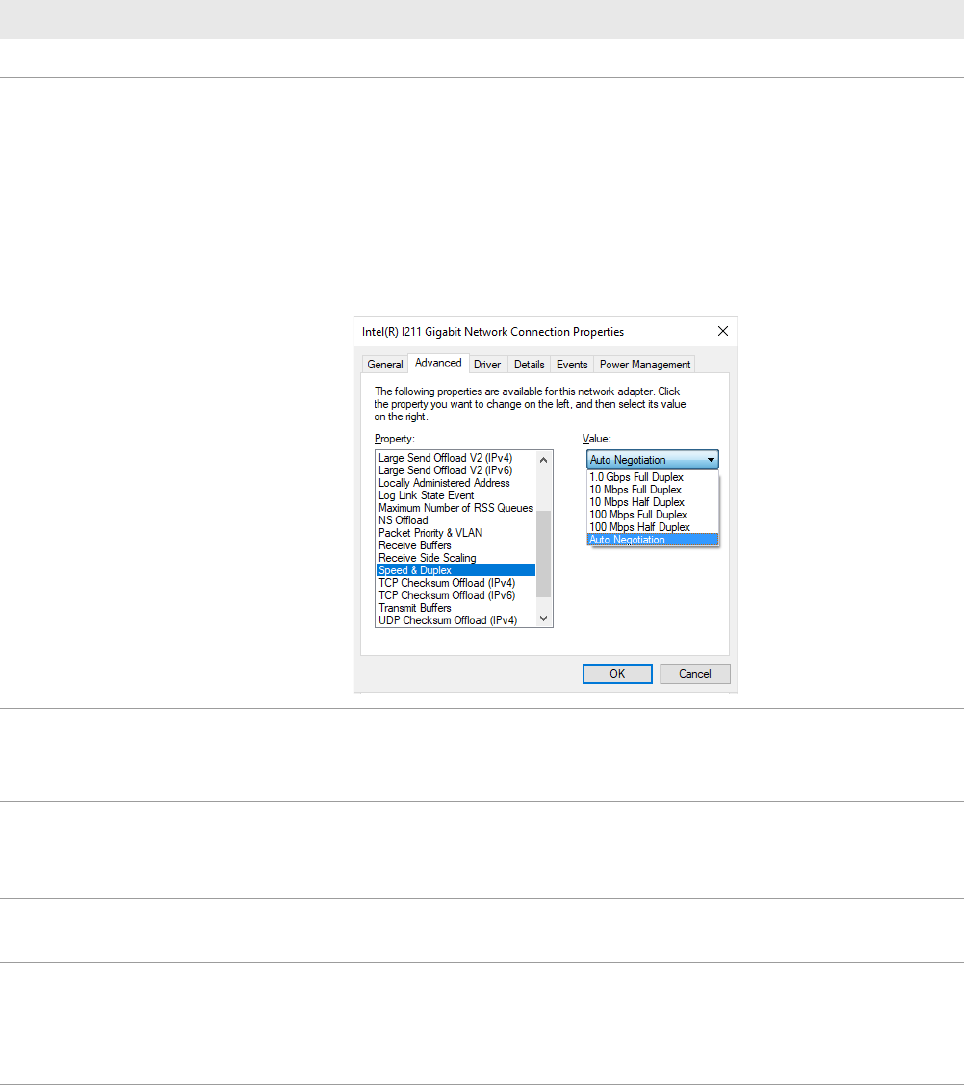Screen dimensions: 964x1085
Task: Select NS Offload property
Action: [x=456, y=520]
